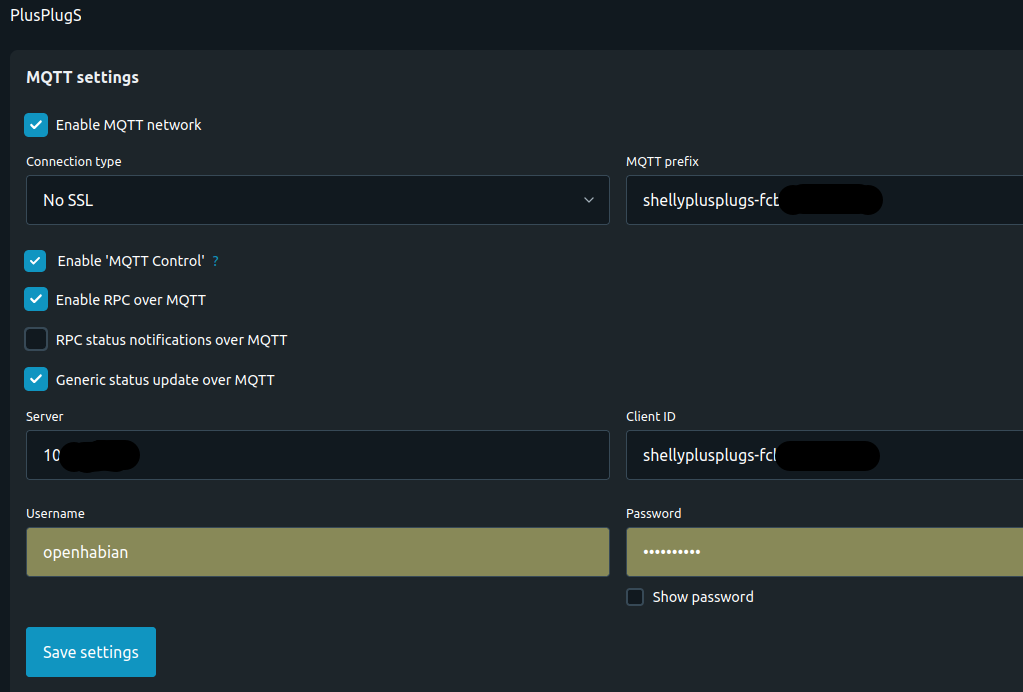Viewport: 1023px width, 692px height.
Task: Click the checkmark of Enable MQTT network
Action: coord(36,124)
